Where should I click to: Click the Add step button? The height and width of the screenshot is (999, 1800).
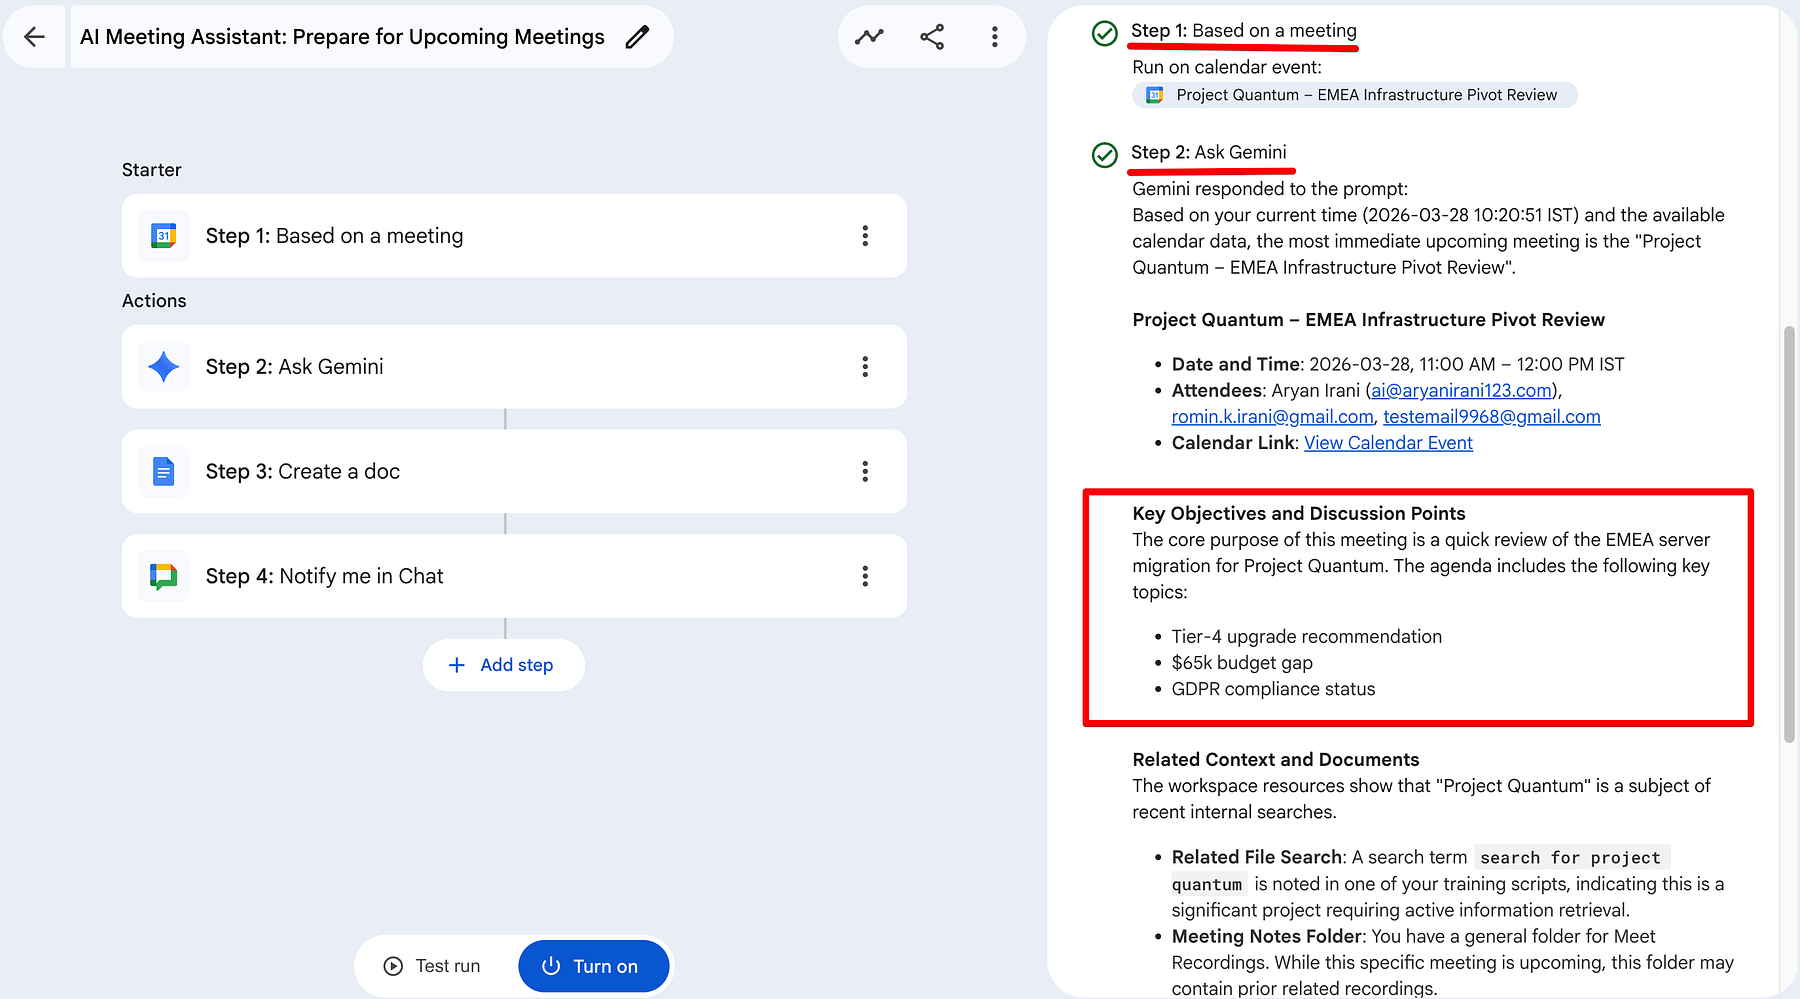coord(503,665)
